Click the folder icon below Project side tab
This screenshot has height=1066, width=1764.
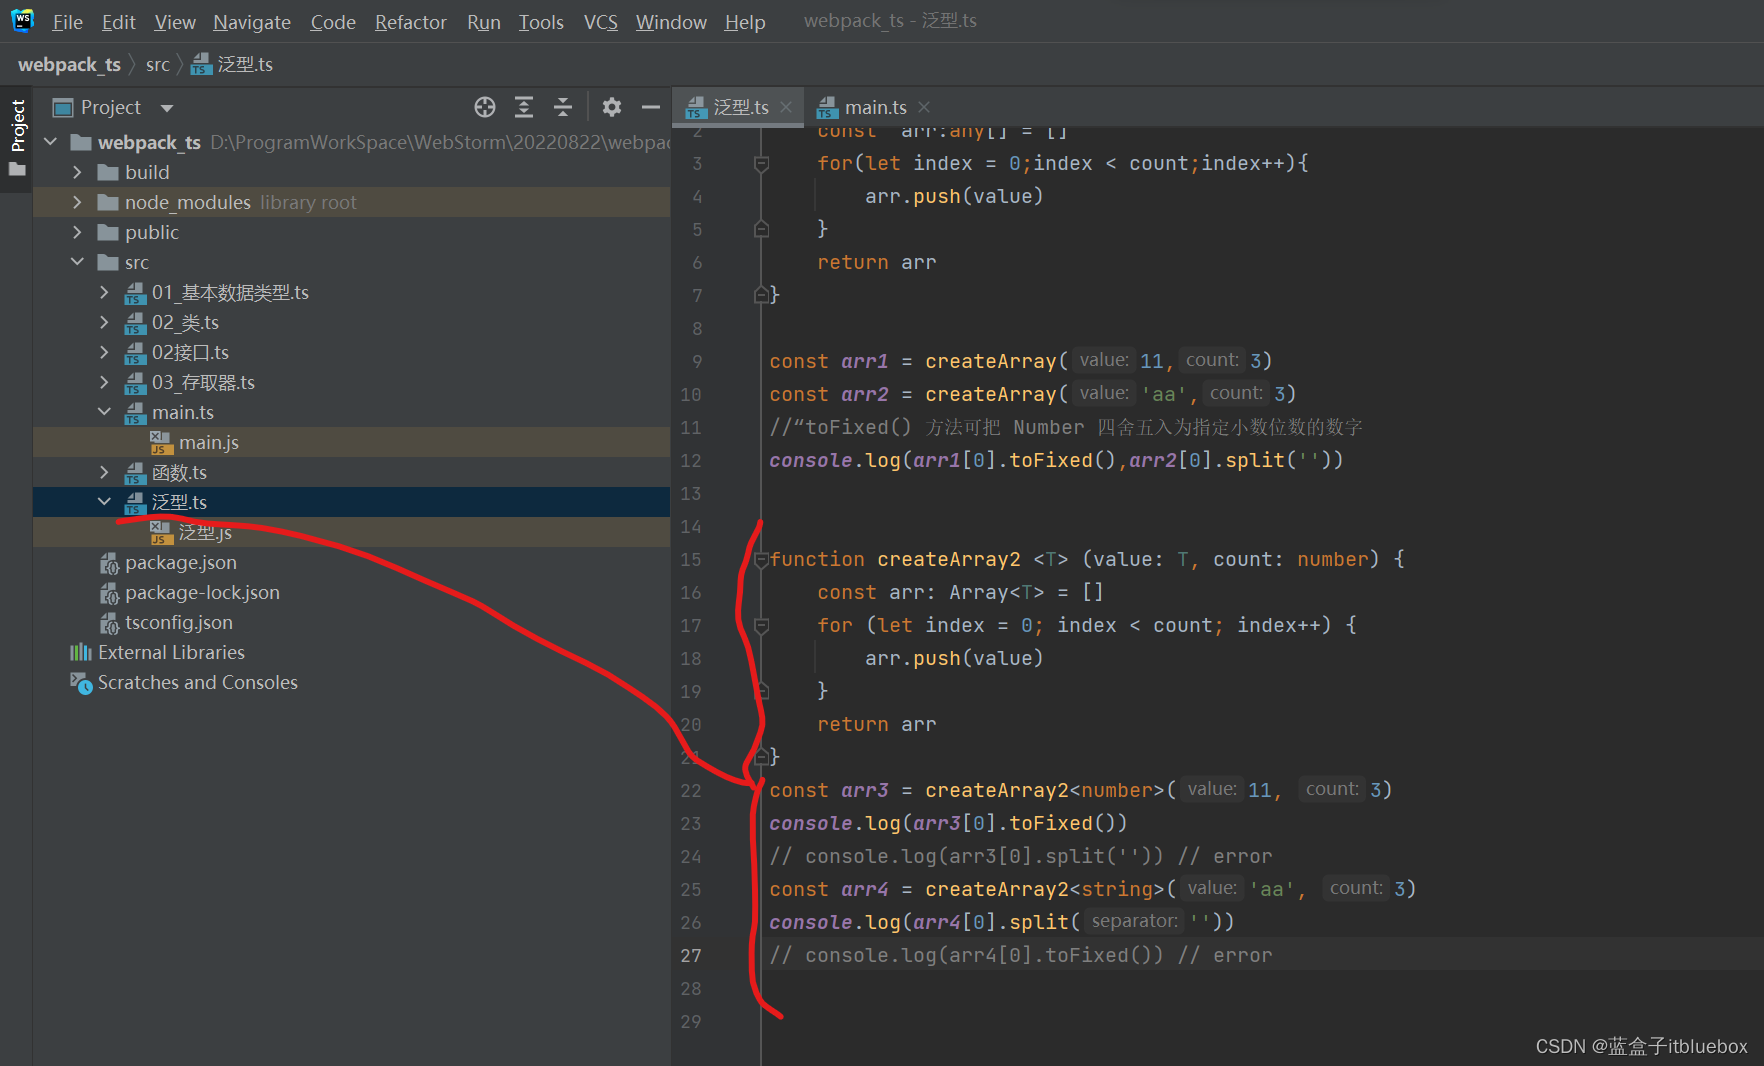17,169
